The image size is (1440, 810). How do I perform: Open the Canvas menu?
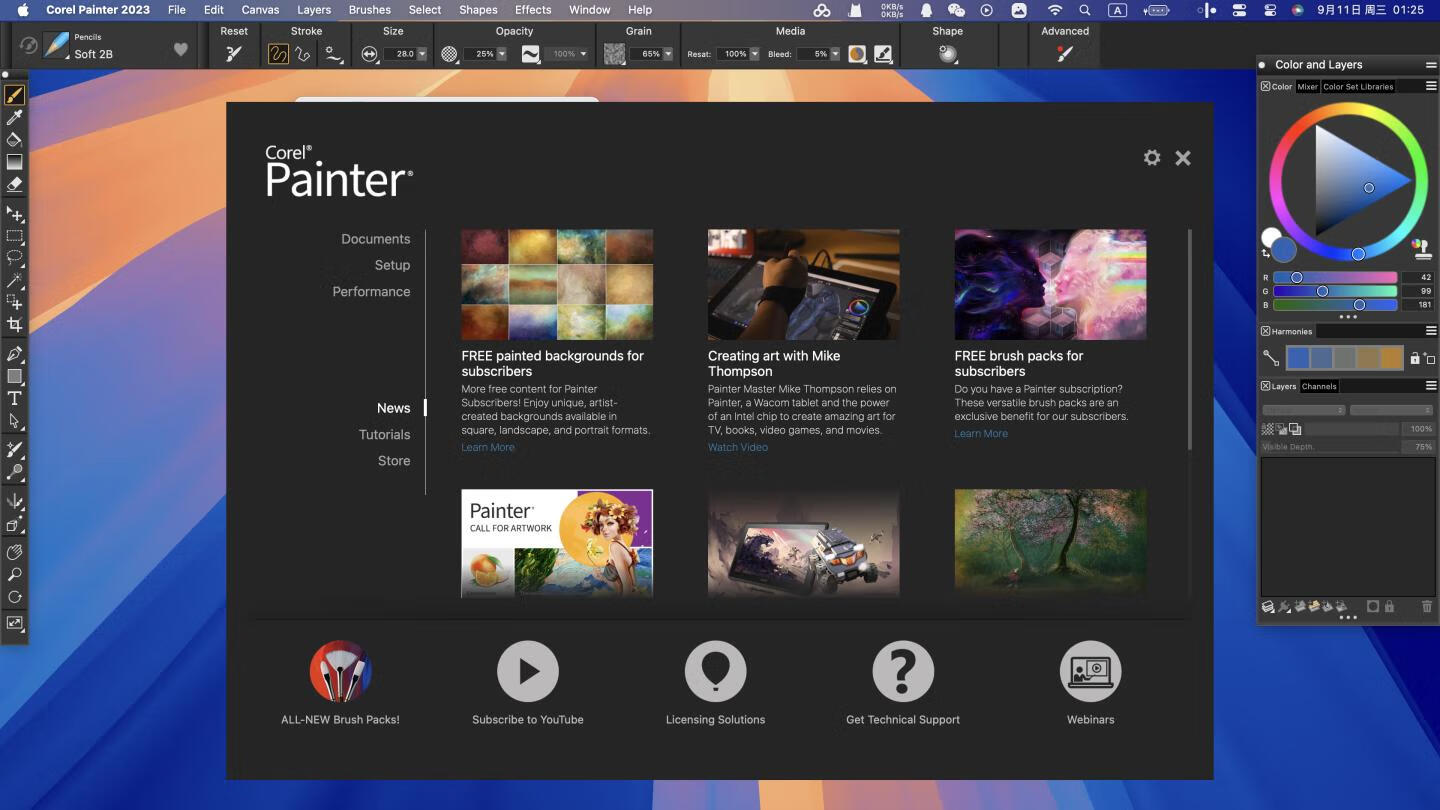coord(260,10)
